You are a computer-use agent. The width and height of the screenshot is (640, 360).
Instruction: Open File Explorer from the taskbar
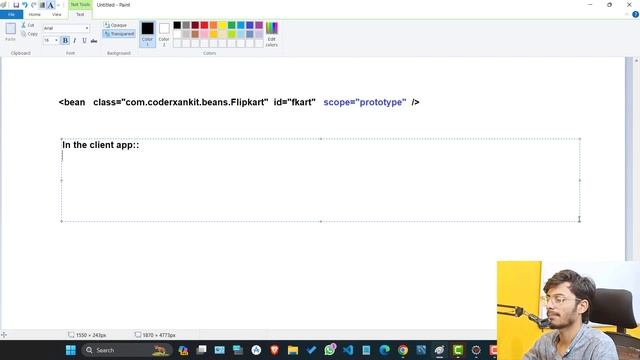click(293, 350)
